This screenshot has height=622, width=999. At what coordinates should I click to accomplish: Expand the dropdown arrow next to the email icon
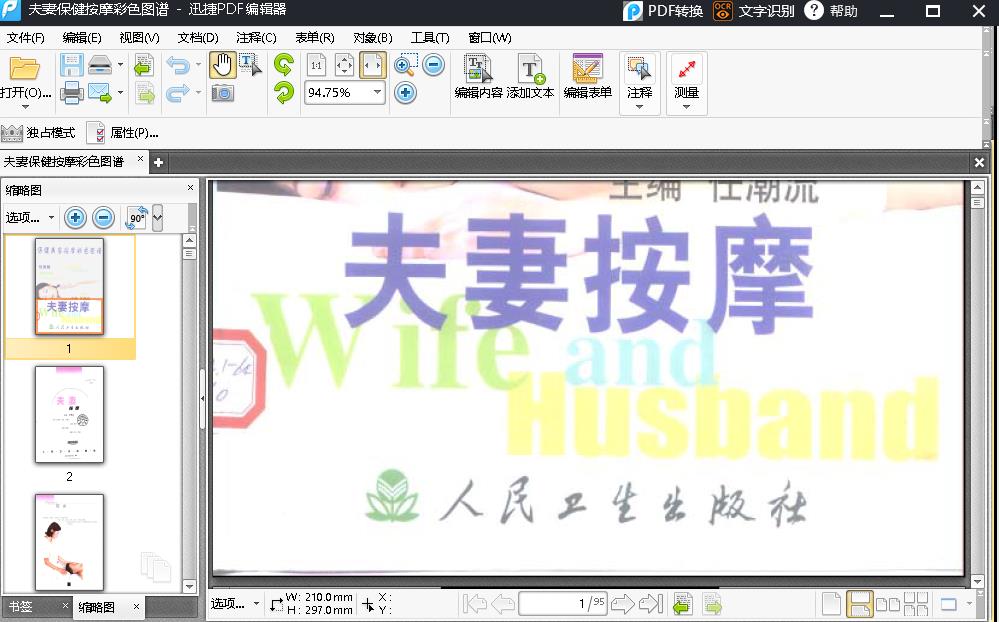(x=120, y=93)
